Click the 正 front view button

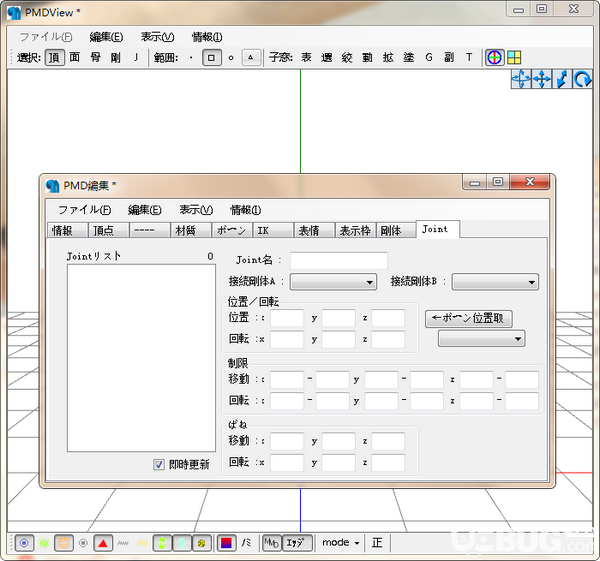[377, 543]
